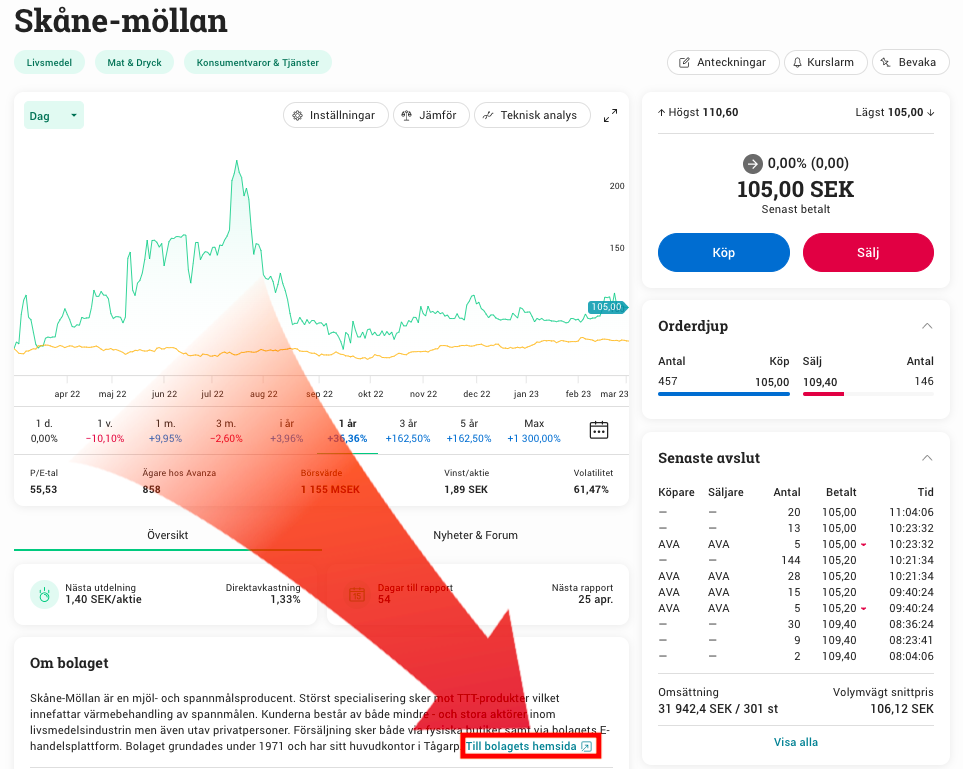Open chart Inställningar settings
The height and width of the screenshot is (769, 963).
334,115
